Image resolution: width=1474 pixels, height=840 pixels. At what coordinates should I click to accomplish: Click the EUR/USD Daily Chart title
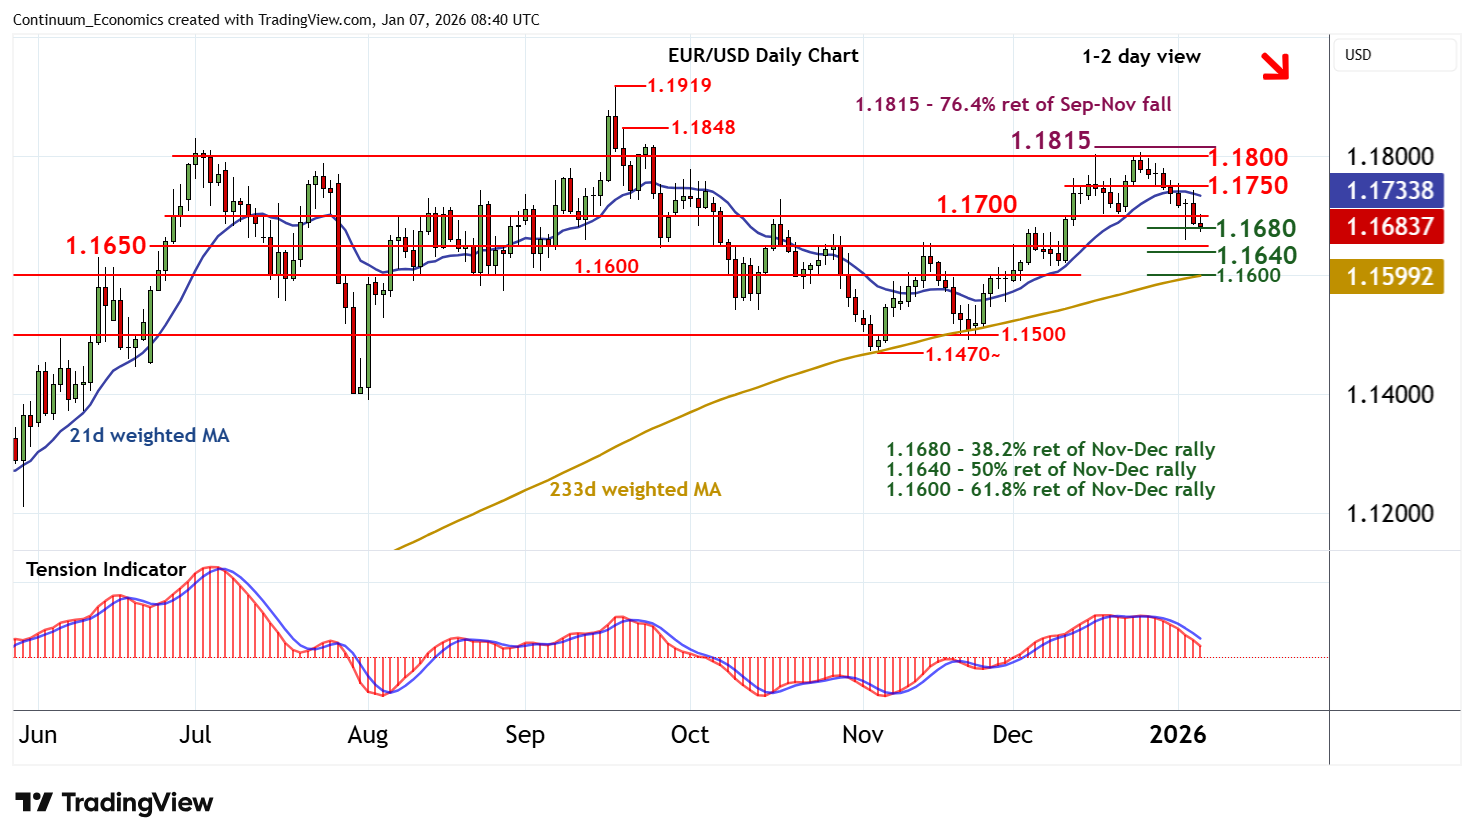[763, 56]
